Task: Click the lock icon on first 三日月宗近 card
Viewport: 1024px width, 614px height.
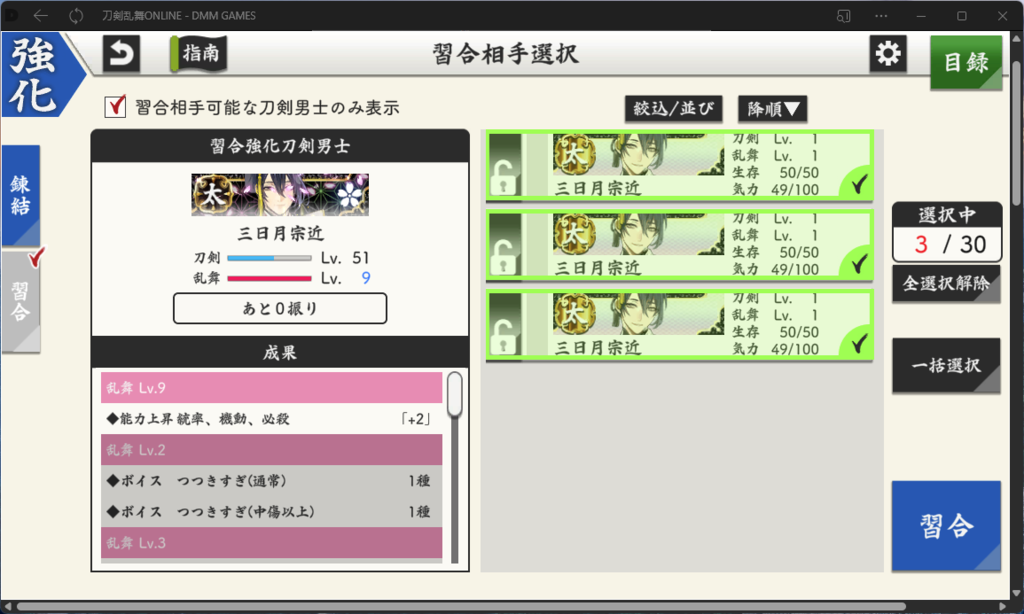Action: (x=504, y=178)
